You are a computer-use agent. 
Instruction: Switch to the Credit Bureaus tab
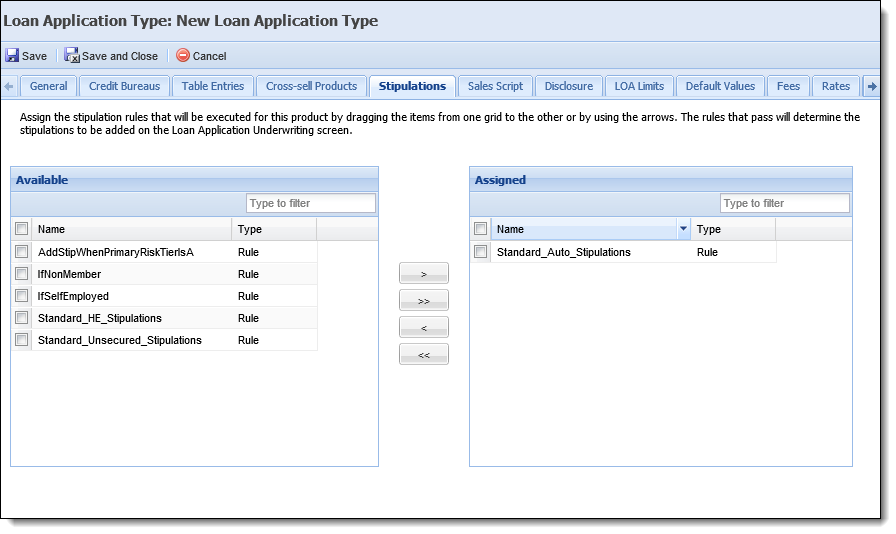click(x=125, y=86)
